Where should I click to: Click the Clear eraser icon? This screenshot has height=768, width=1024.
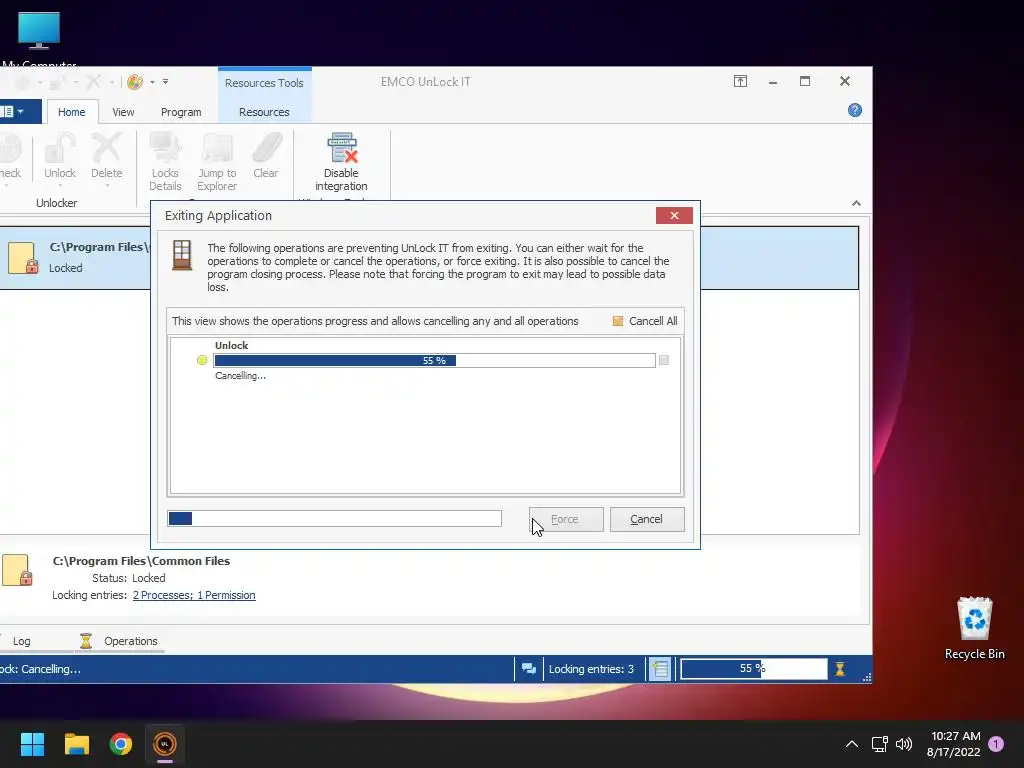click(266, 148)
